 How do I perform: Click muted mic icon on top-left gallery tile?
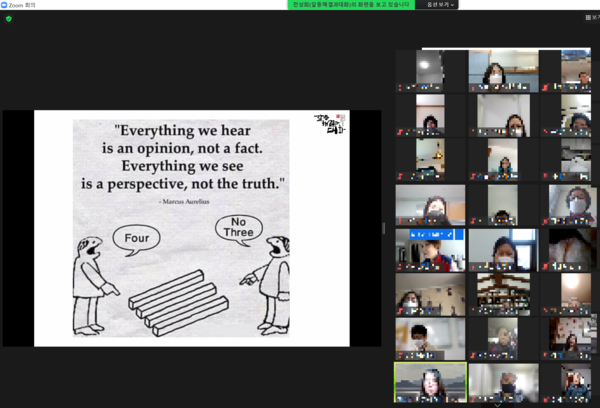click(x=401, y=87)
